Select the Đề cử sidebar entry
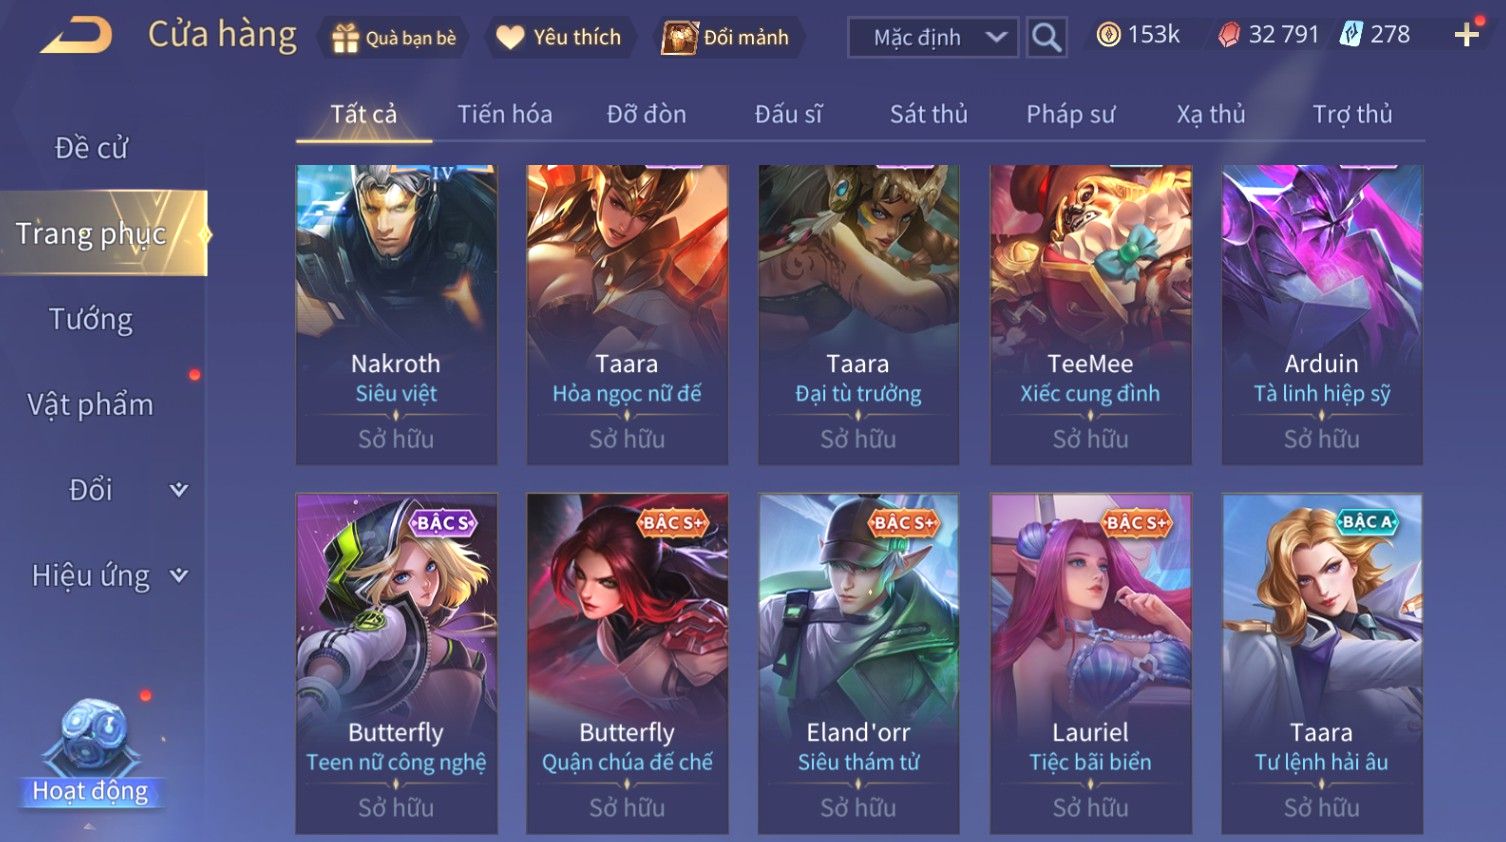 pos(91,148)
